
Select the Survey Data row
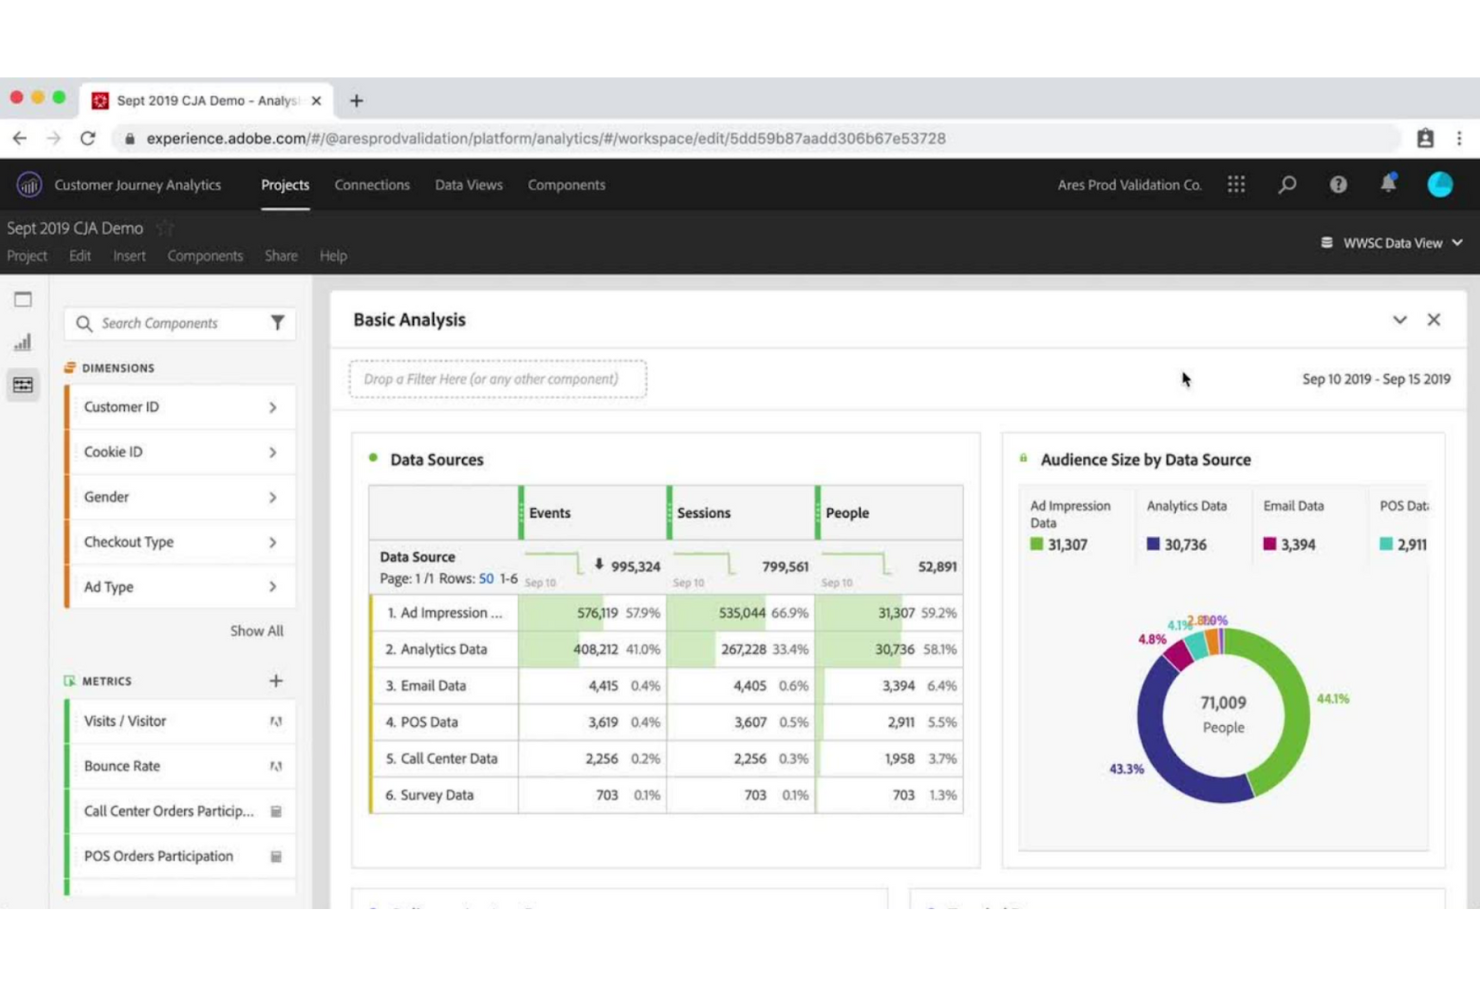pos(666,795)
